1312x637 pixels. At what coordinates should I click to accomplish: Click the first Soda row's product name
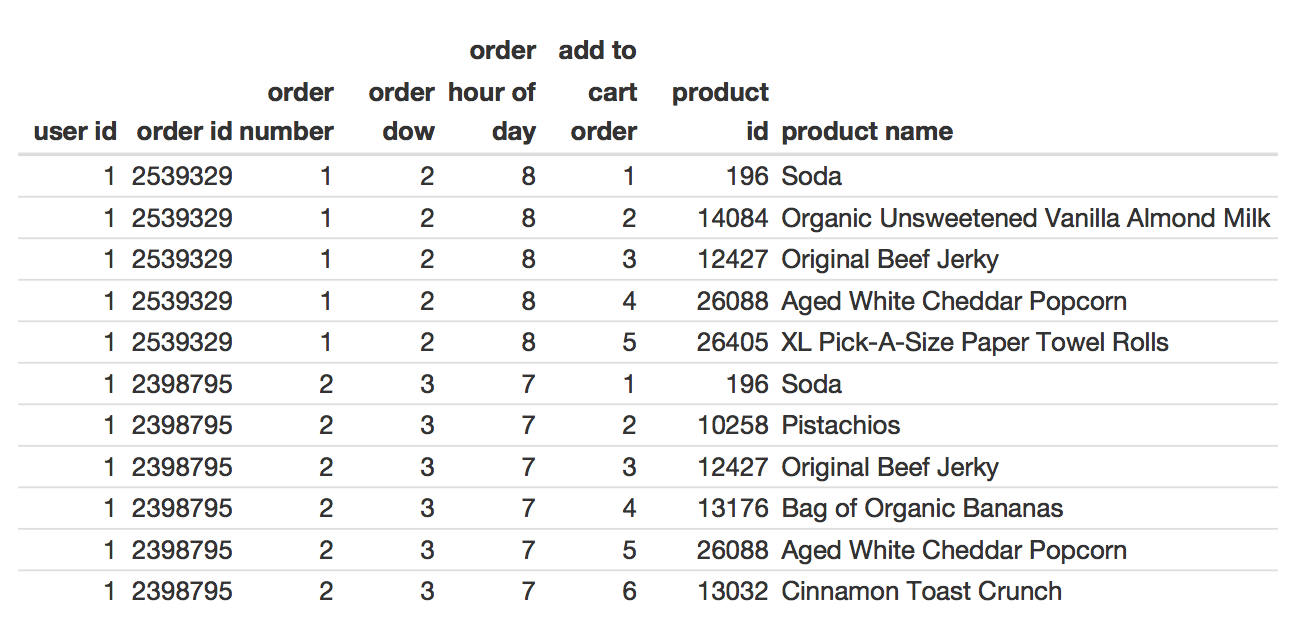click(x=811, y=177)
